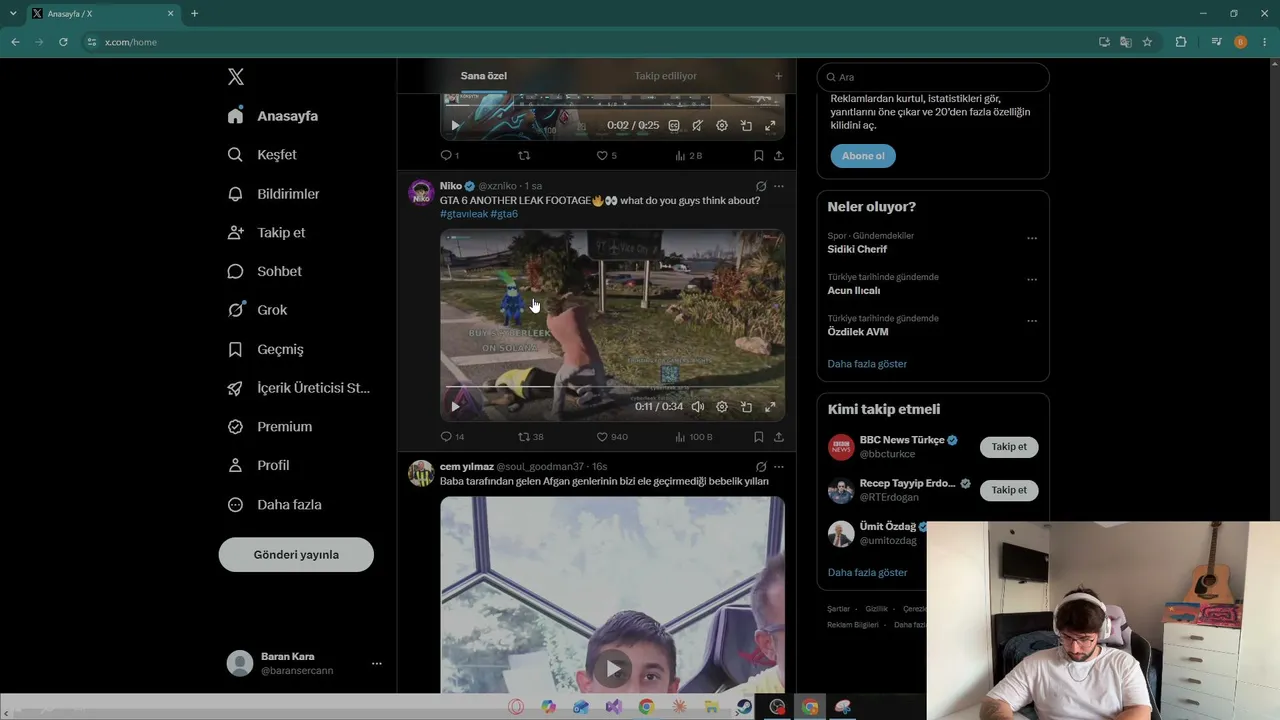This screenshot has height=720, width=1280.
Task: Switch to the Sana özel tab
Action: click(x=484, y=76)
